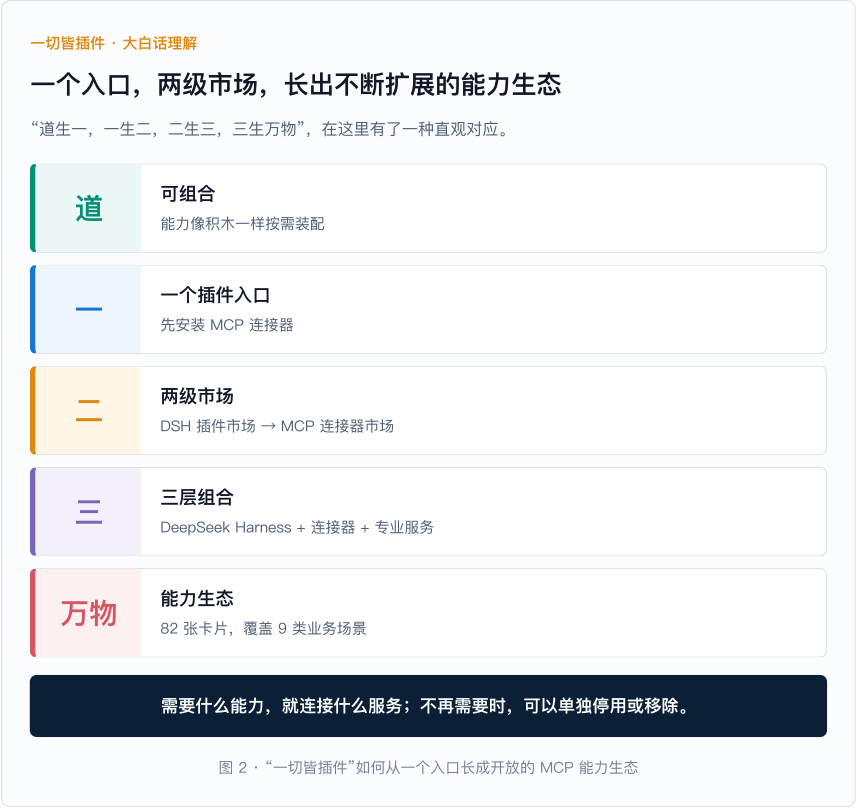Select the 一个插件入口 card title
Screen dimensions: 859x811
(215, 295)
